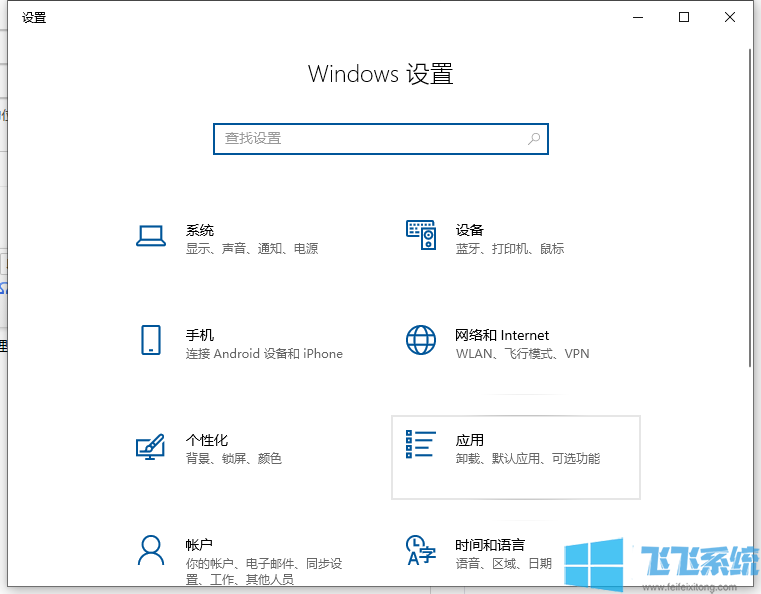This screenshot has height=594, width=761.
Task: Open the Devices (设备) keyboard-speaker icon
Action: [x=421, y=235]
